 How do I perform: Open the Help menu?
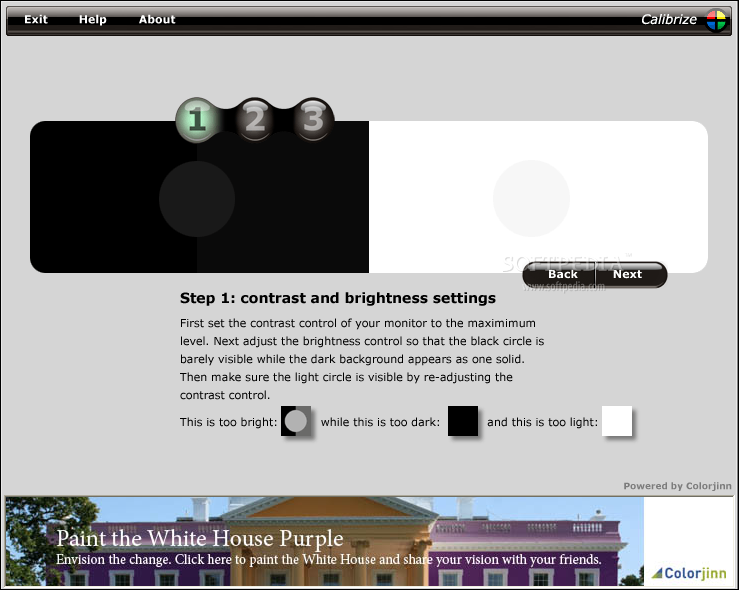tap(92, 19)
